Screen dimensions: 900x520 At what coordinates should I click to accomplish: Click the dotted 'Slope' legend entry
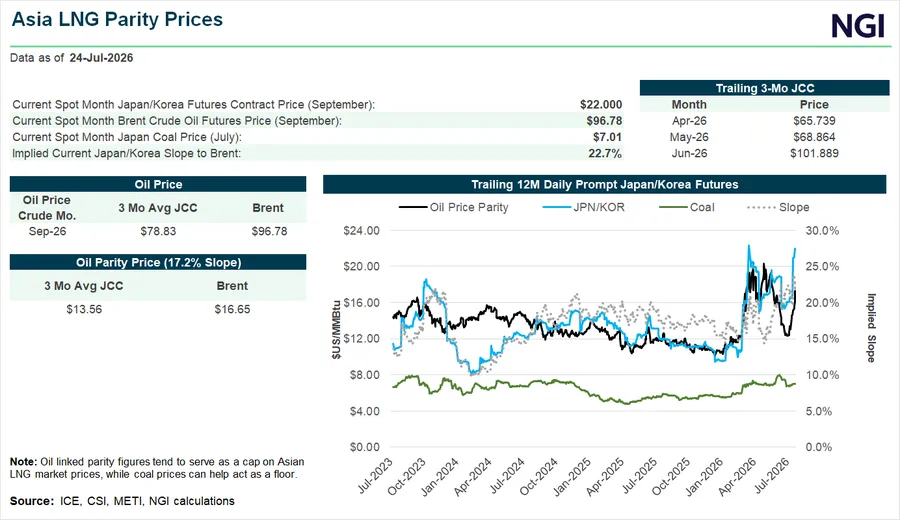(778, 207)
